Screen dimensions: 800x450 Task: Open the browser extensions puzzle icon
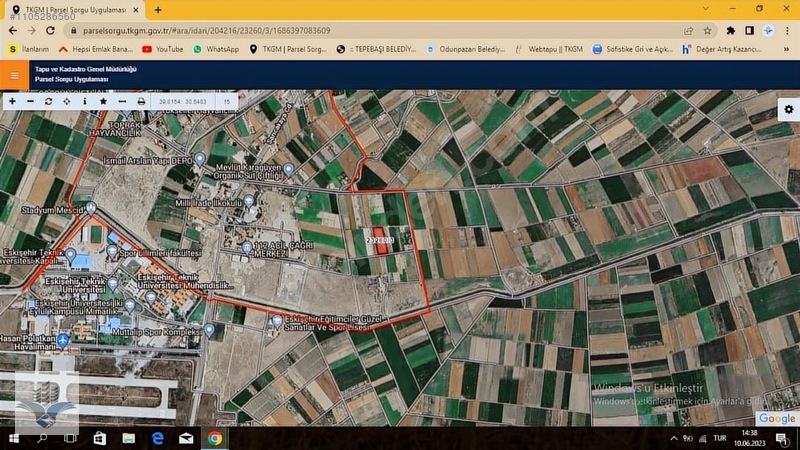[x=731, y=31]
